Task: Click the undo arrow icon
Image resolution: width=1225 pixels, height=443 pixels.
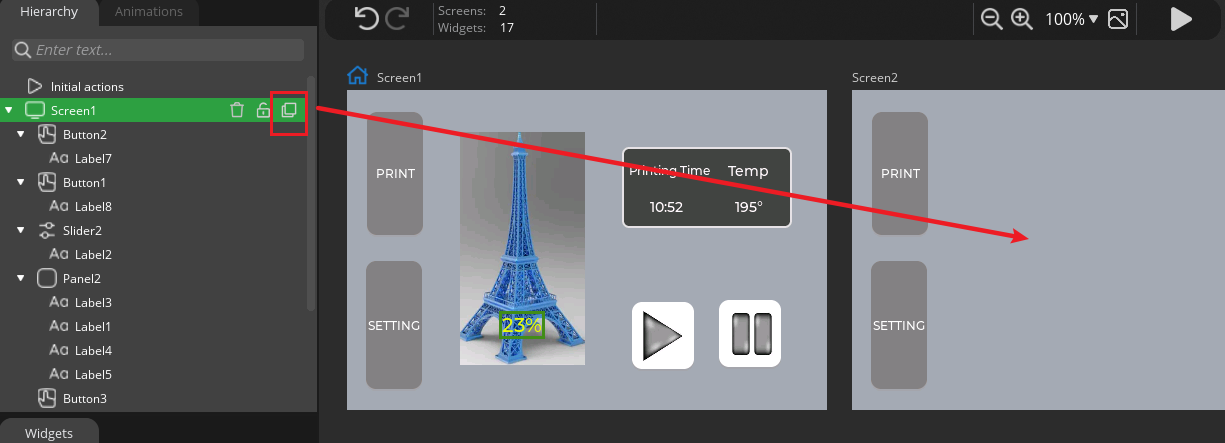Action: pyautogui.click(x=367, y=19)
